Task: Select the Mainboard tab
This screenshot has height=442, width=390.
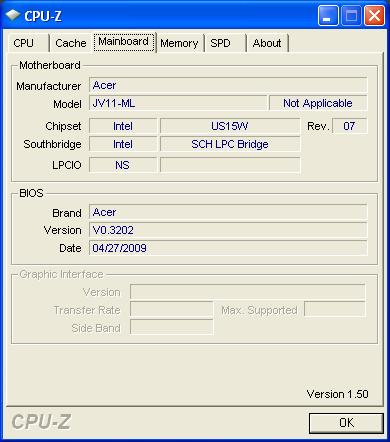Action: click(x=124, y=42)
